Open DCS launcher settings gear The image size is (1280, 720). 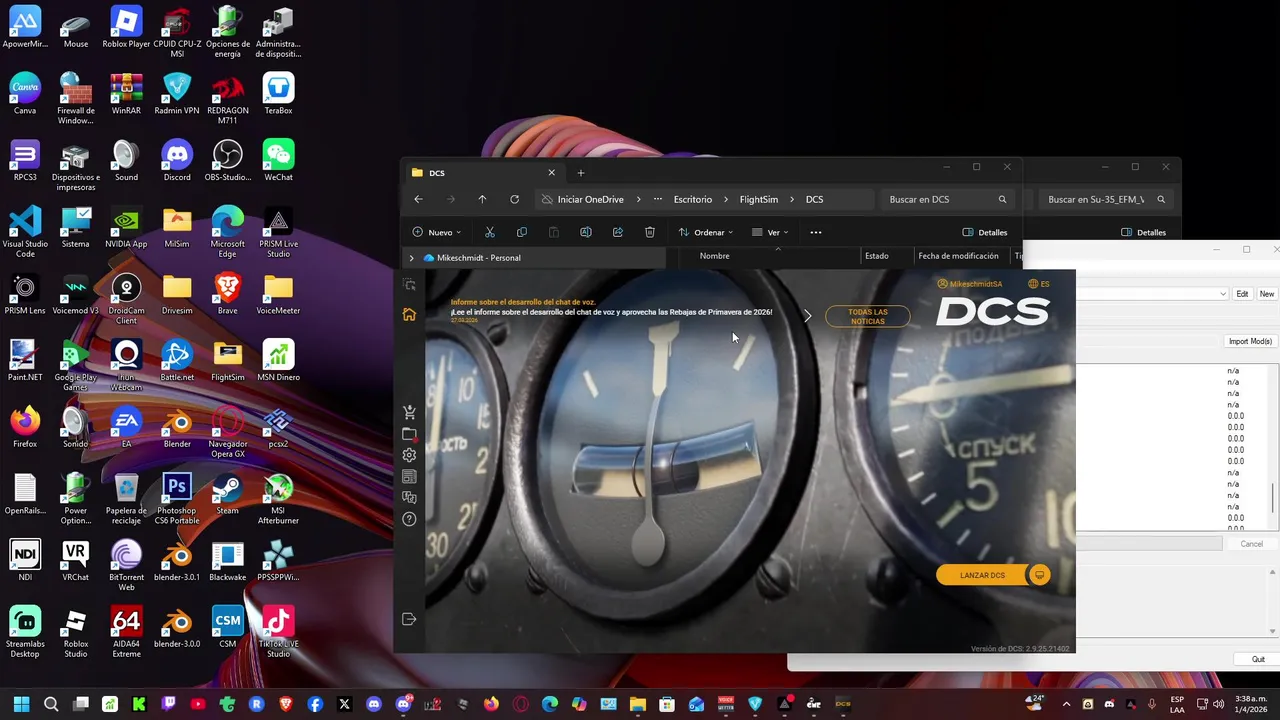pos(409,455)
